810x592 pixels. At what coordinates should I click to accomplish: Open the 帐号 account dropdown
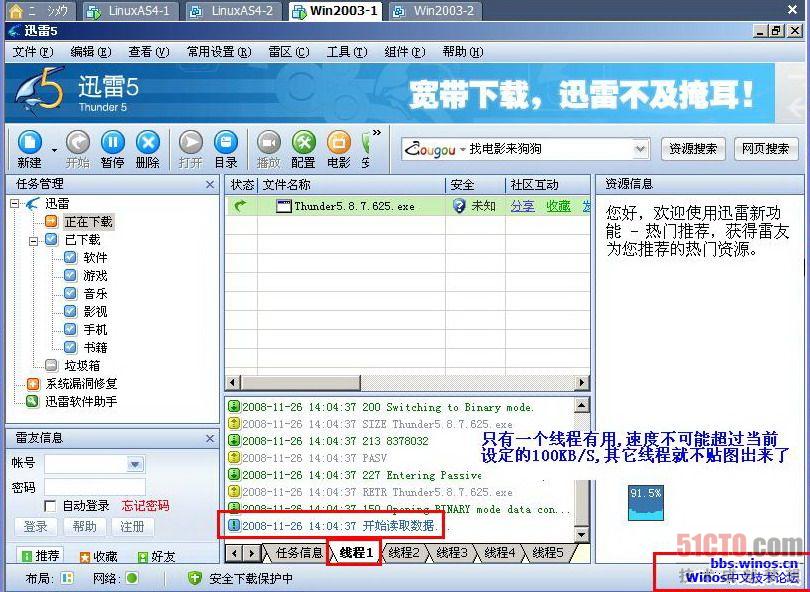pyautogui.click(x=135, y=464)
